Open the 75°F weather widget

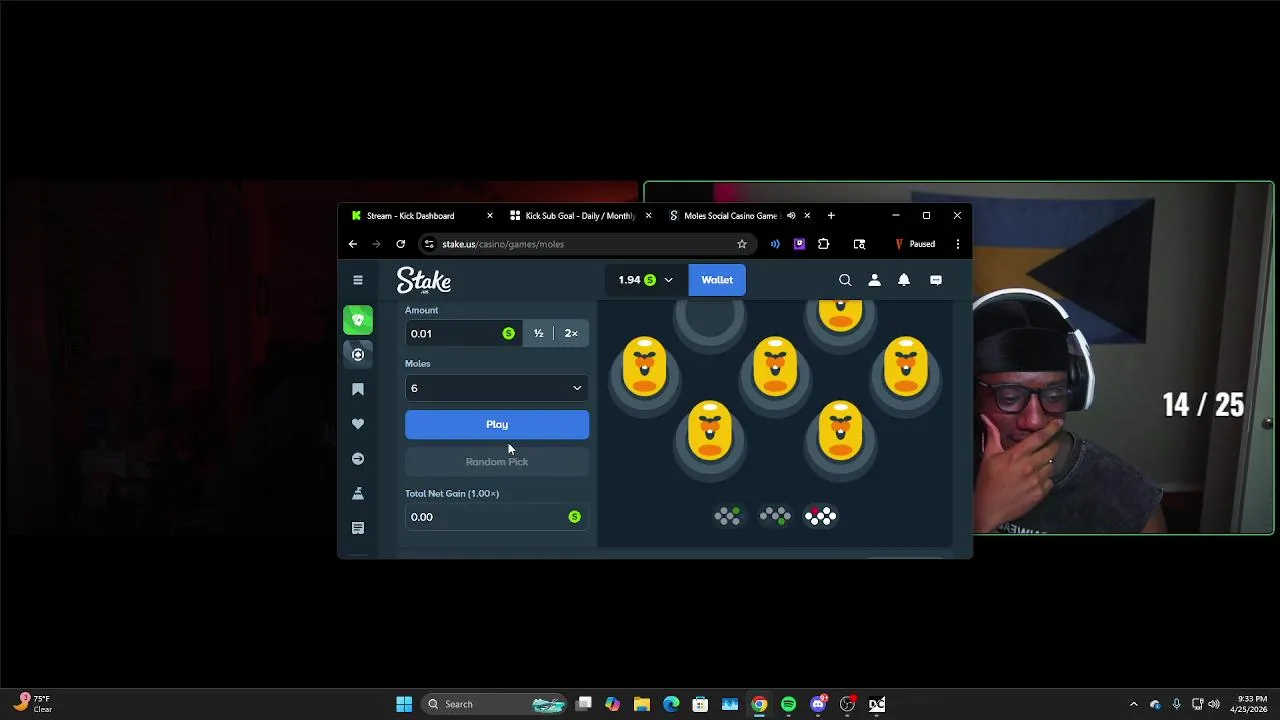point(32,704)
